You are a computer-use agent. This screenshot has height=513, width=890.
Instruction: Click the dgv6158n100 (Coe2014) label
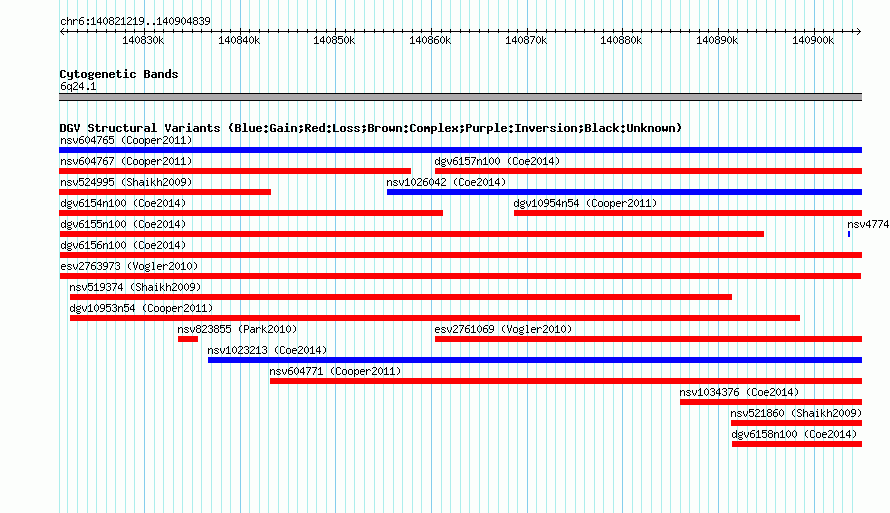click(794, 434)
